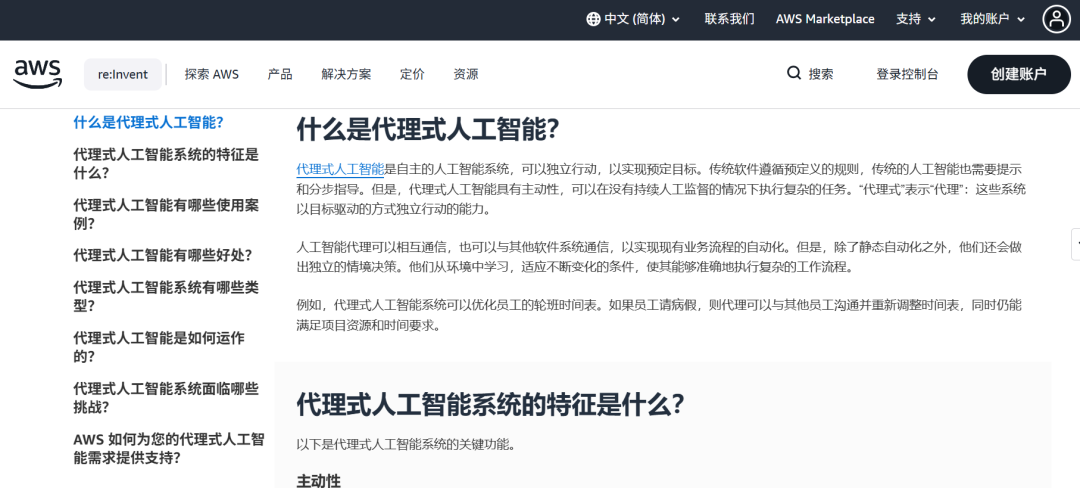Expand the 支持 dropdown menu
1080x488 pixels.
(x=915, y=19)
